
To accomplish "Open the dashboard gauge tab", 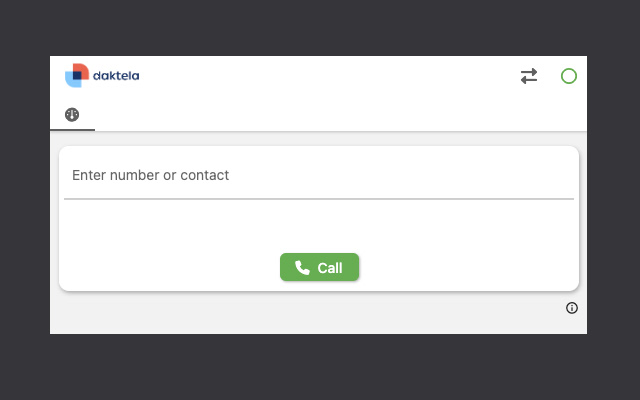I will coord(72,115).
